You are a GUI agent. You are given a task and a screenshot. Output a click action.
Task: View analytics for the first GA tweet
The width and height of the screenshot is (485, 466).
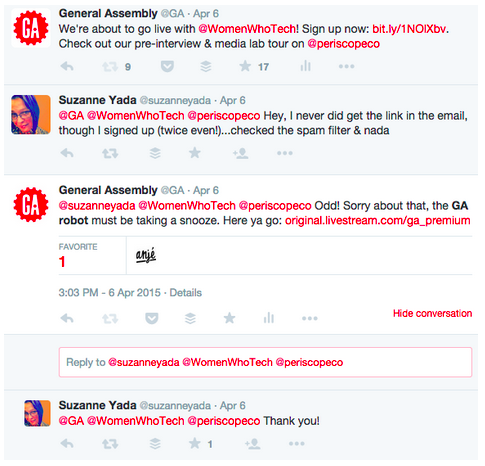point(305,66)
